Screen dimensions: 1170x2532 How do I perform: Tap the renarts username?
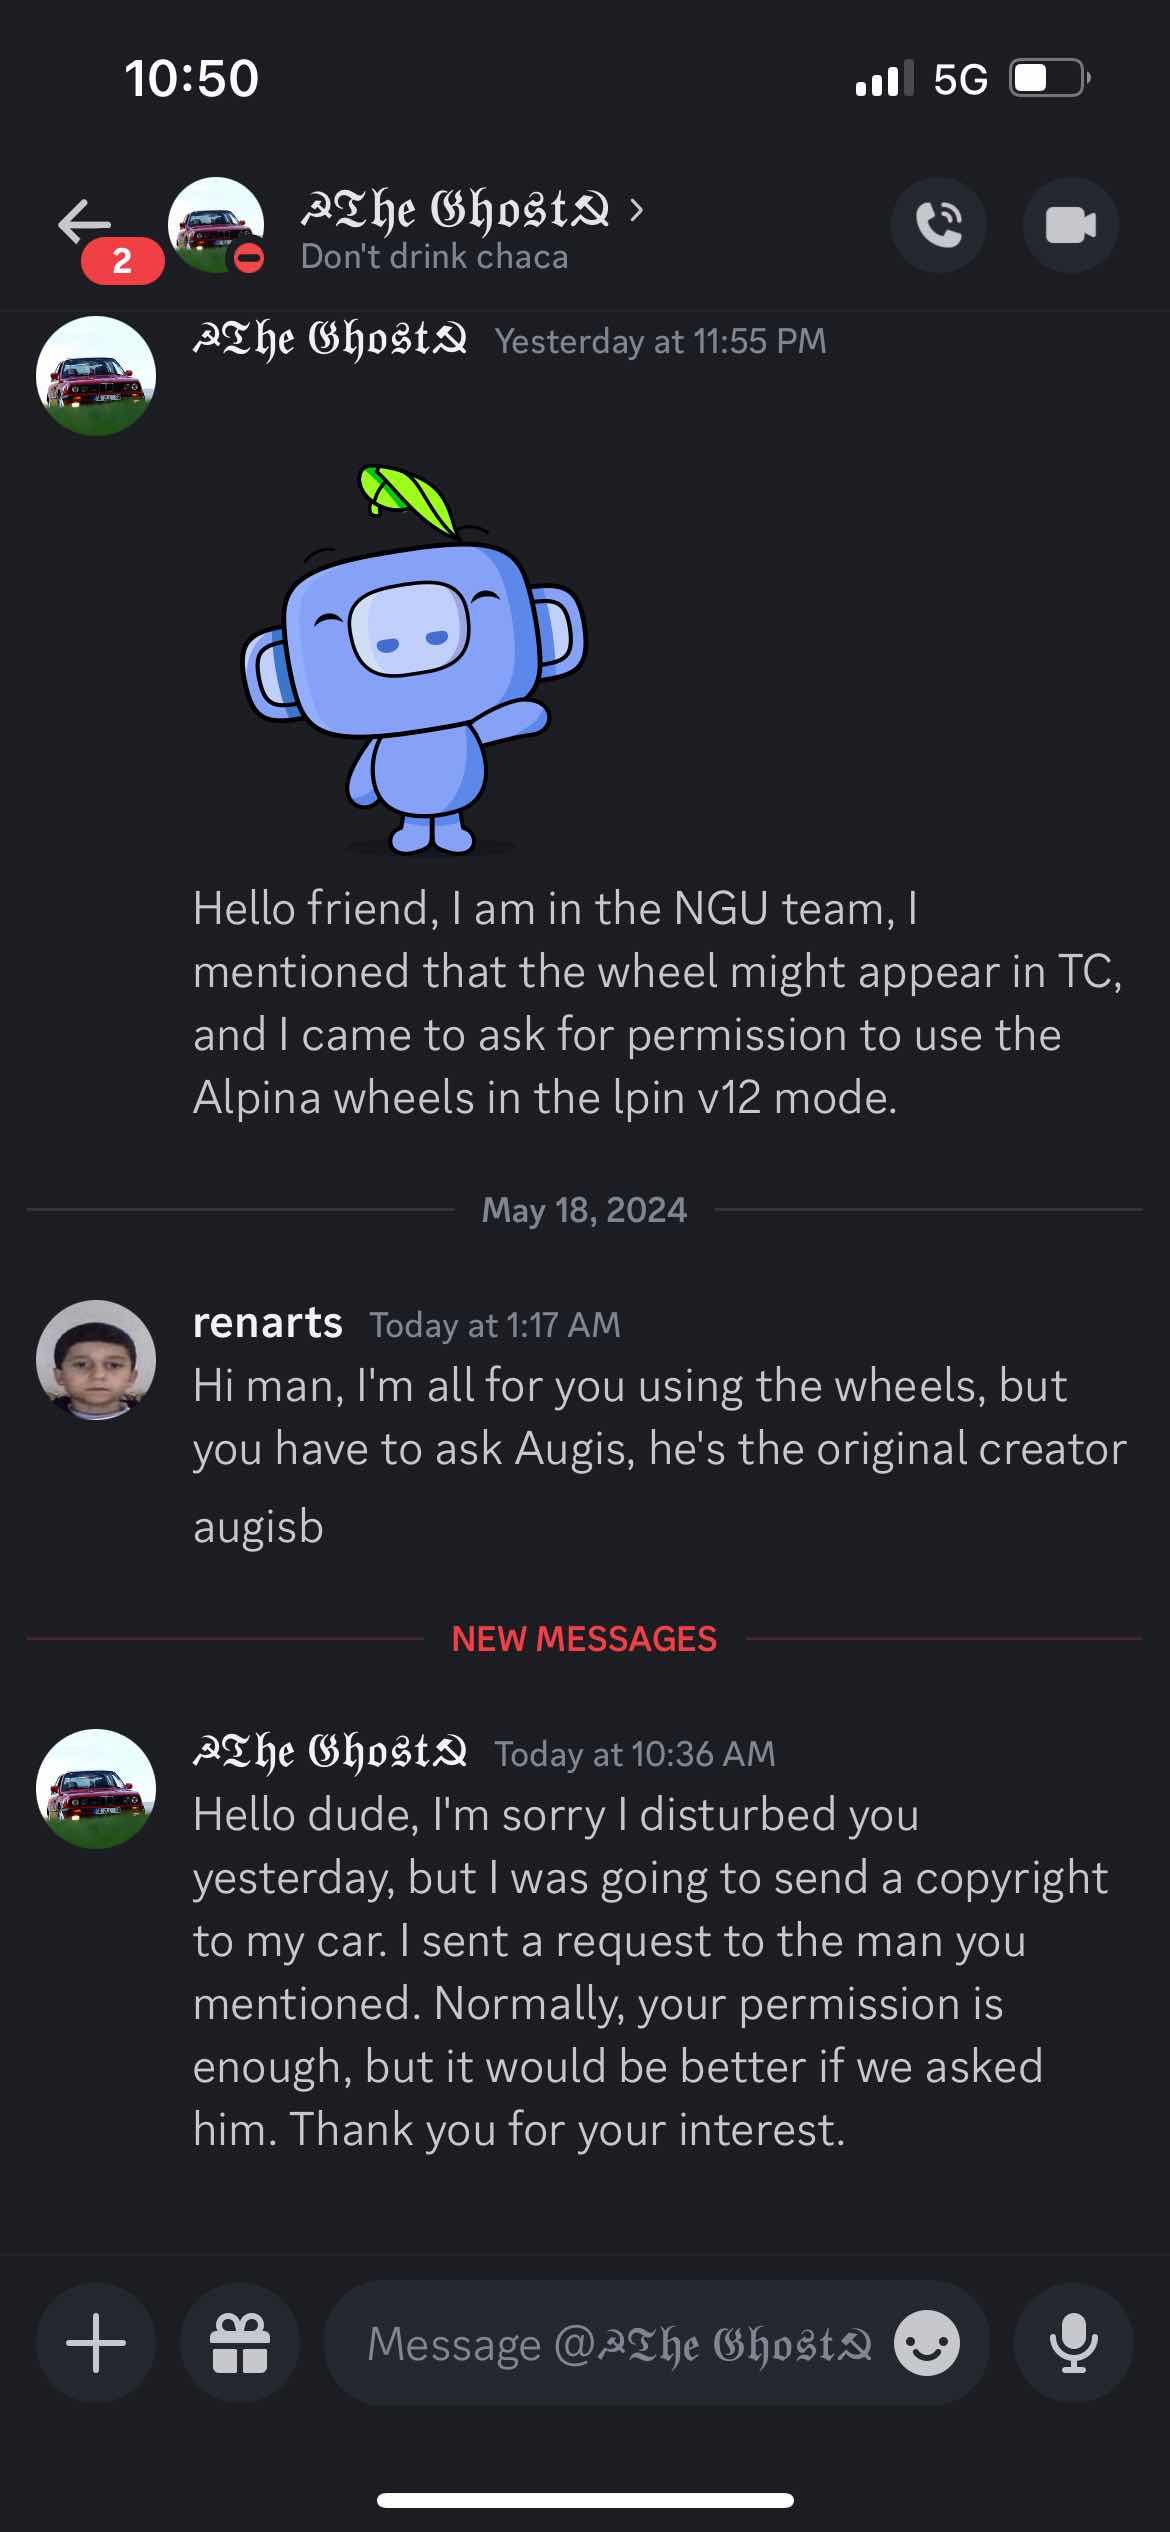coord(267,1323)
